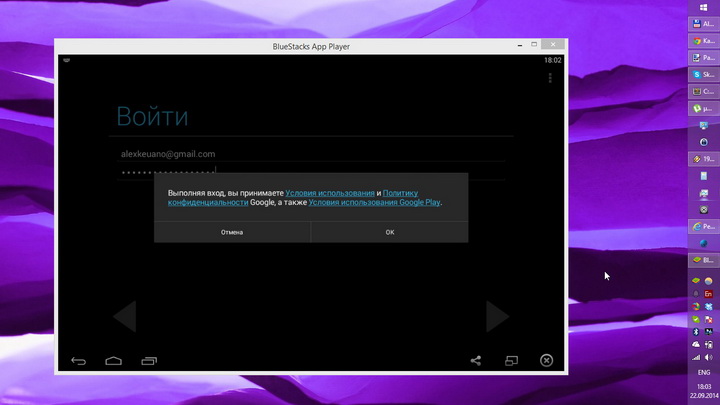720x405 pixels.
Task: Switch to the uTorrent taskbar window
Action: tap(703, 108)
